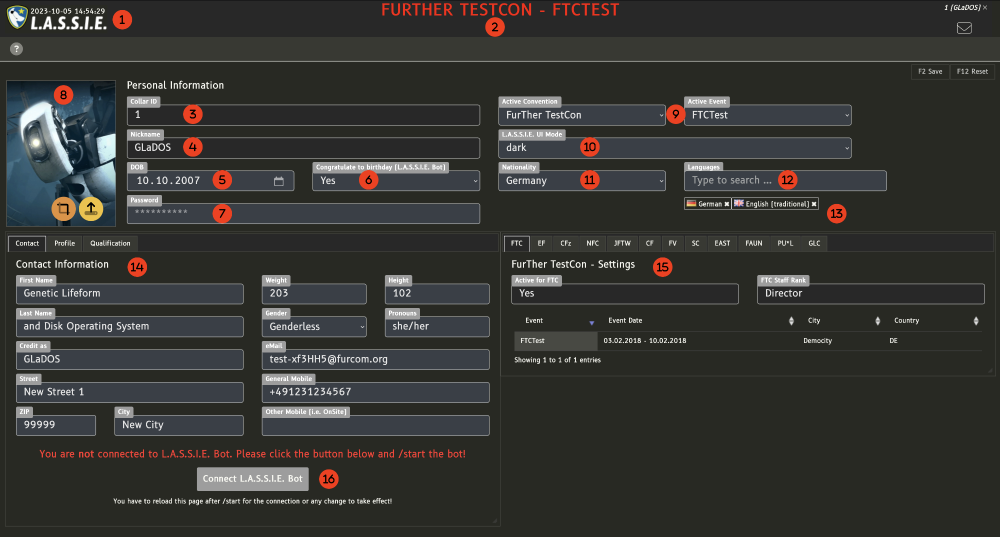Expand the Gender dropdown
1000x537 pixels.
[x=361, y=327]
